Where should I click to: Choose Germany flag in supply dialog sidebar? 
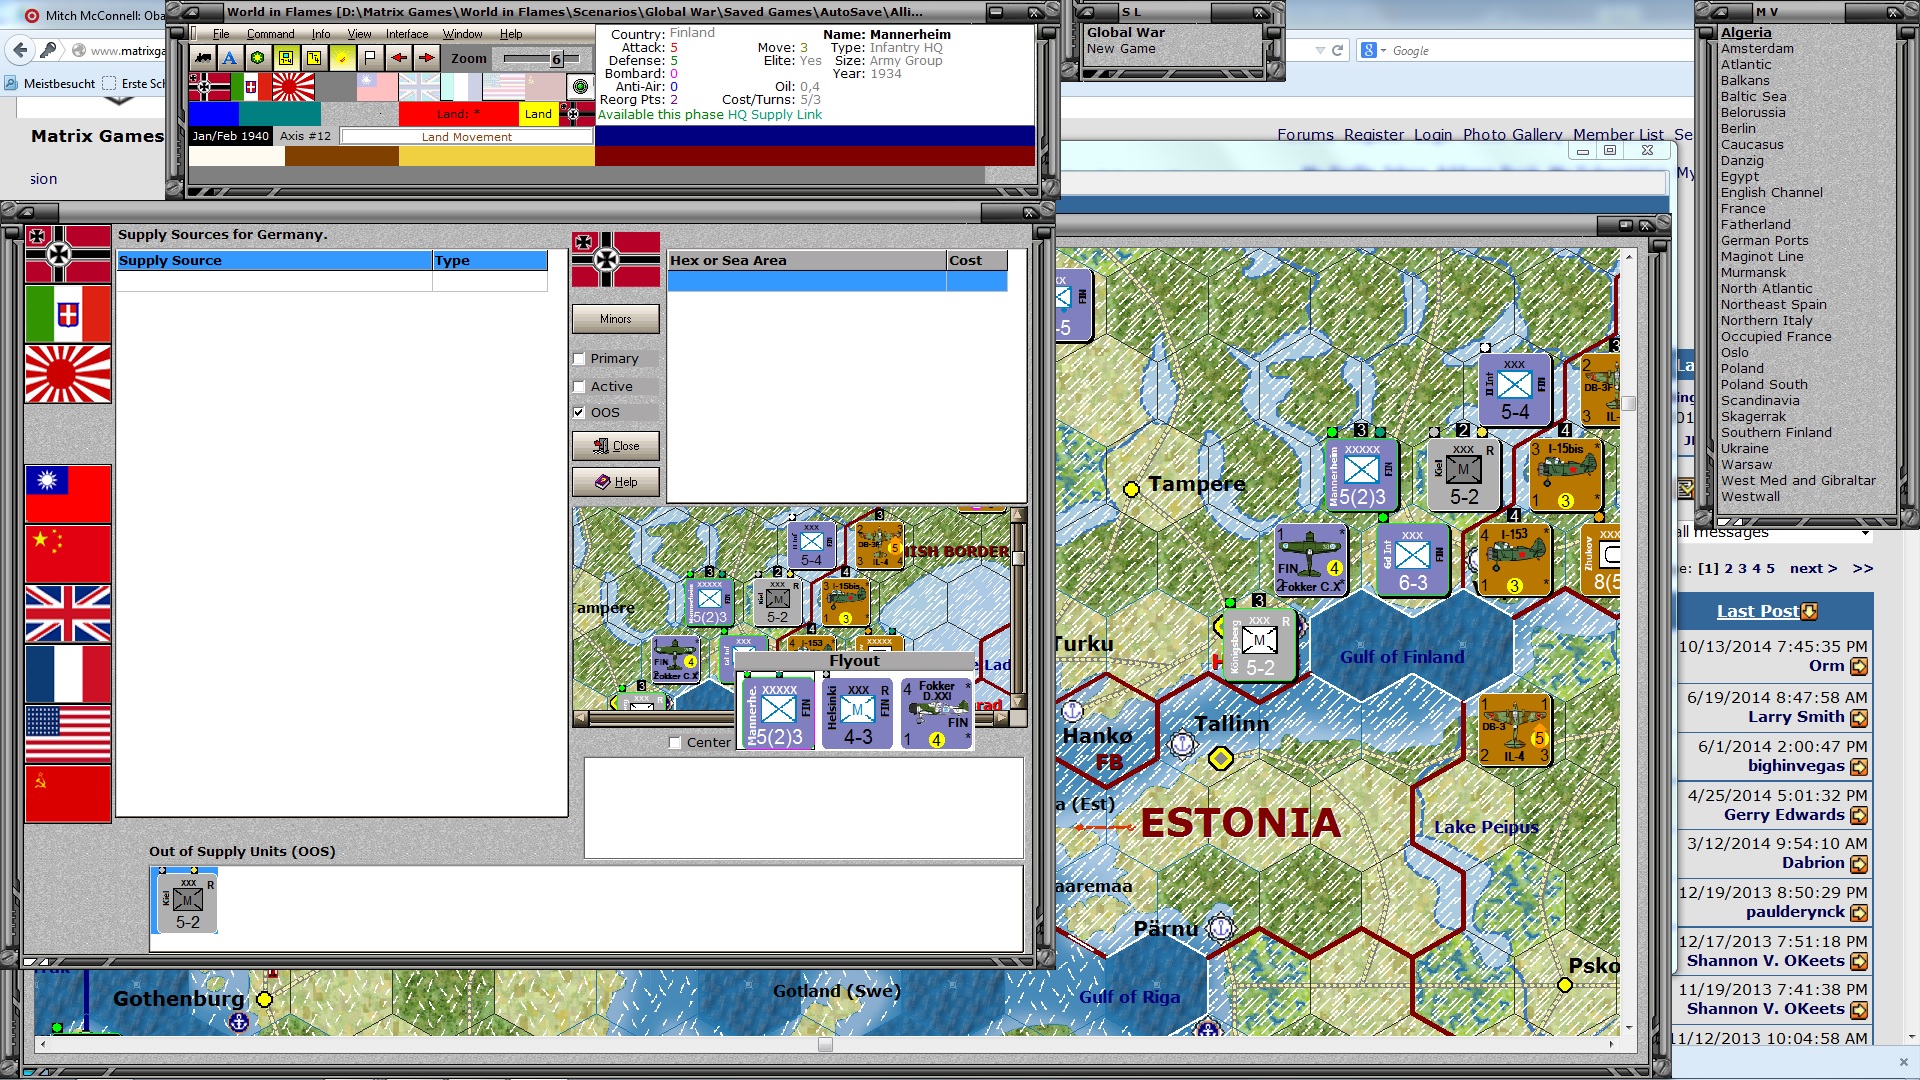click(x=68, y=254)
